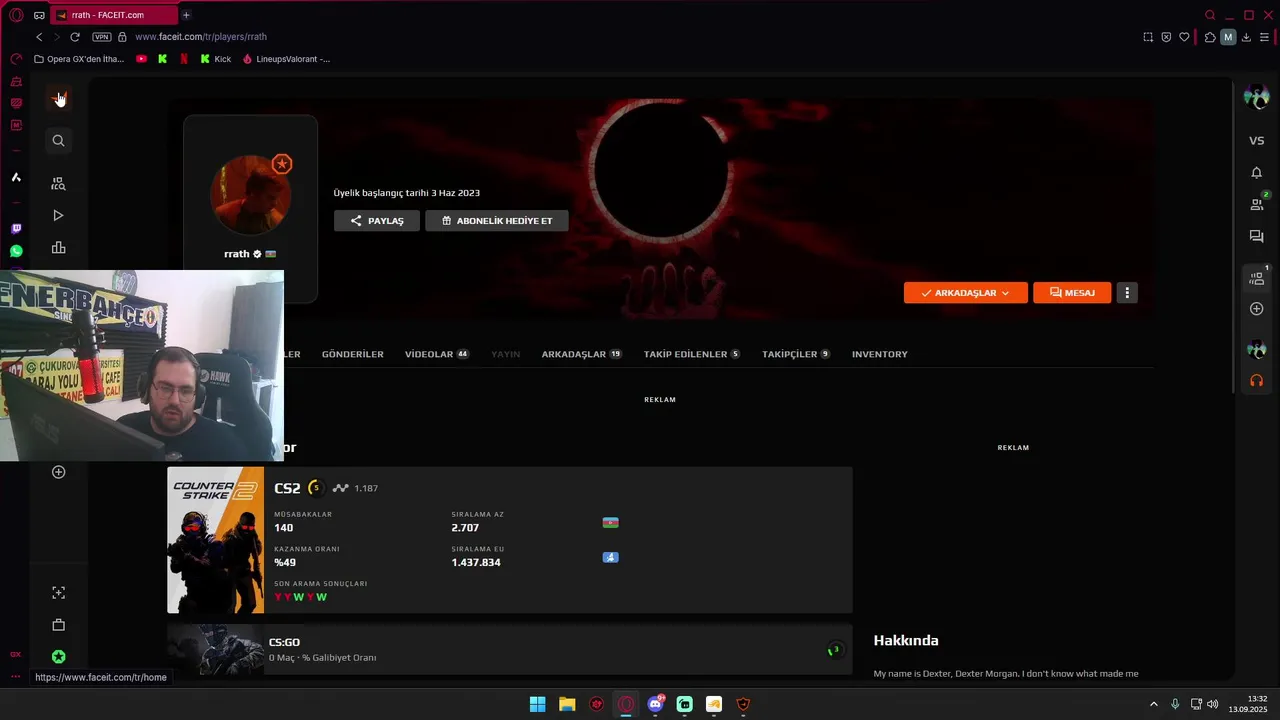Viewport: 1280px width, 720px height.
Task: Open the account avatar at the top right
Action: (1256, 97)
